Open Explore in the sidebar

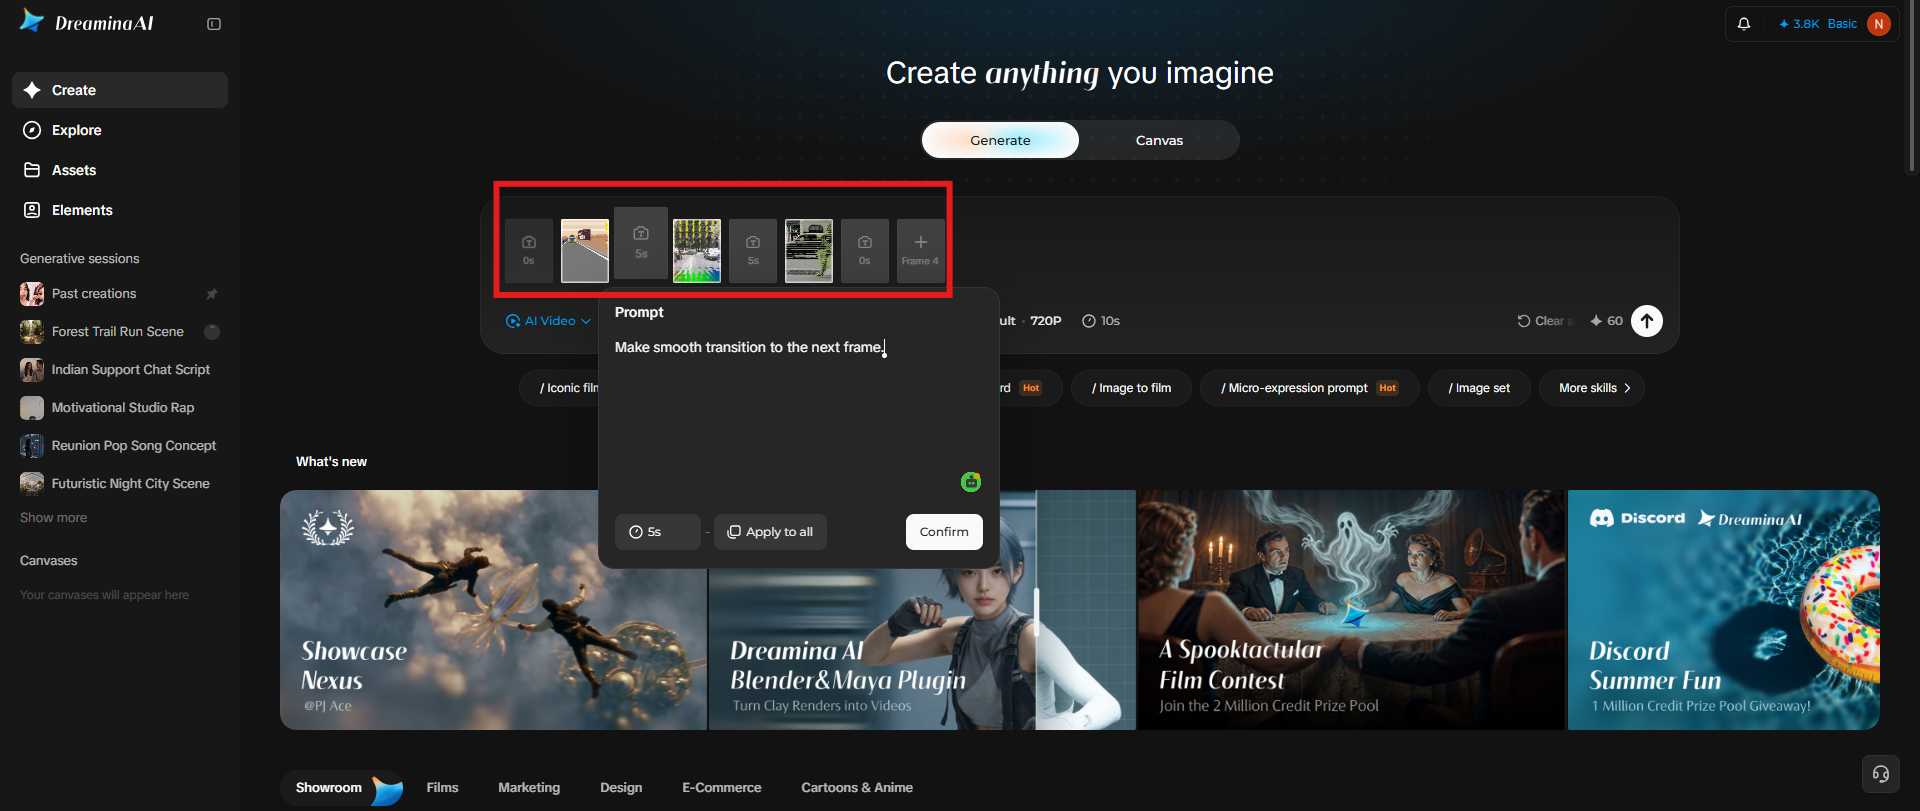coord(120,130)
